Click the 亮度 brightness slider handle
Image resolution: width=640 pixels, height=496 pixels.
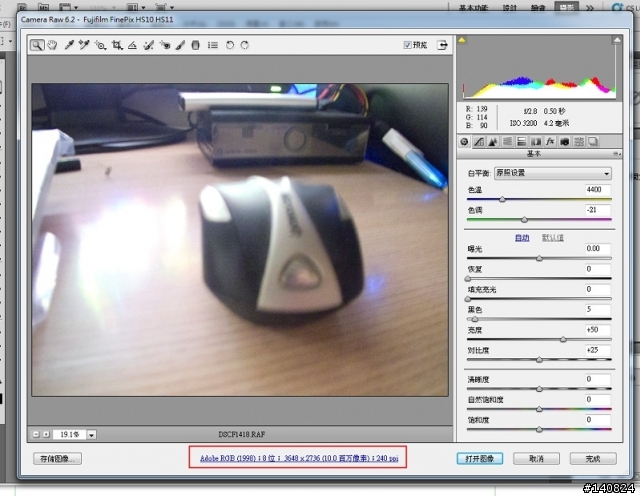pos(563,339)
